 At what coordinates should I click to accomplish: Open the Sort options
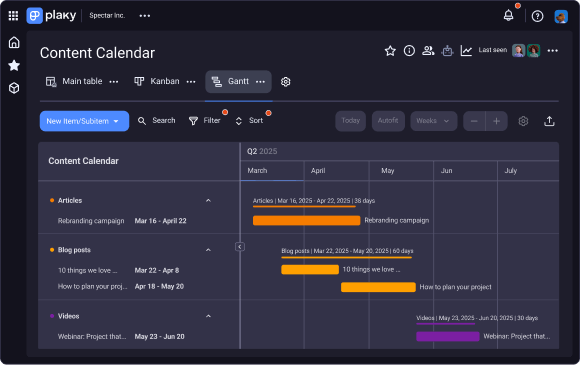click(249, 121)
